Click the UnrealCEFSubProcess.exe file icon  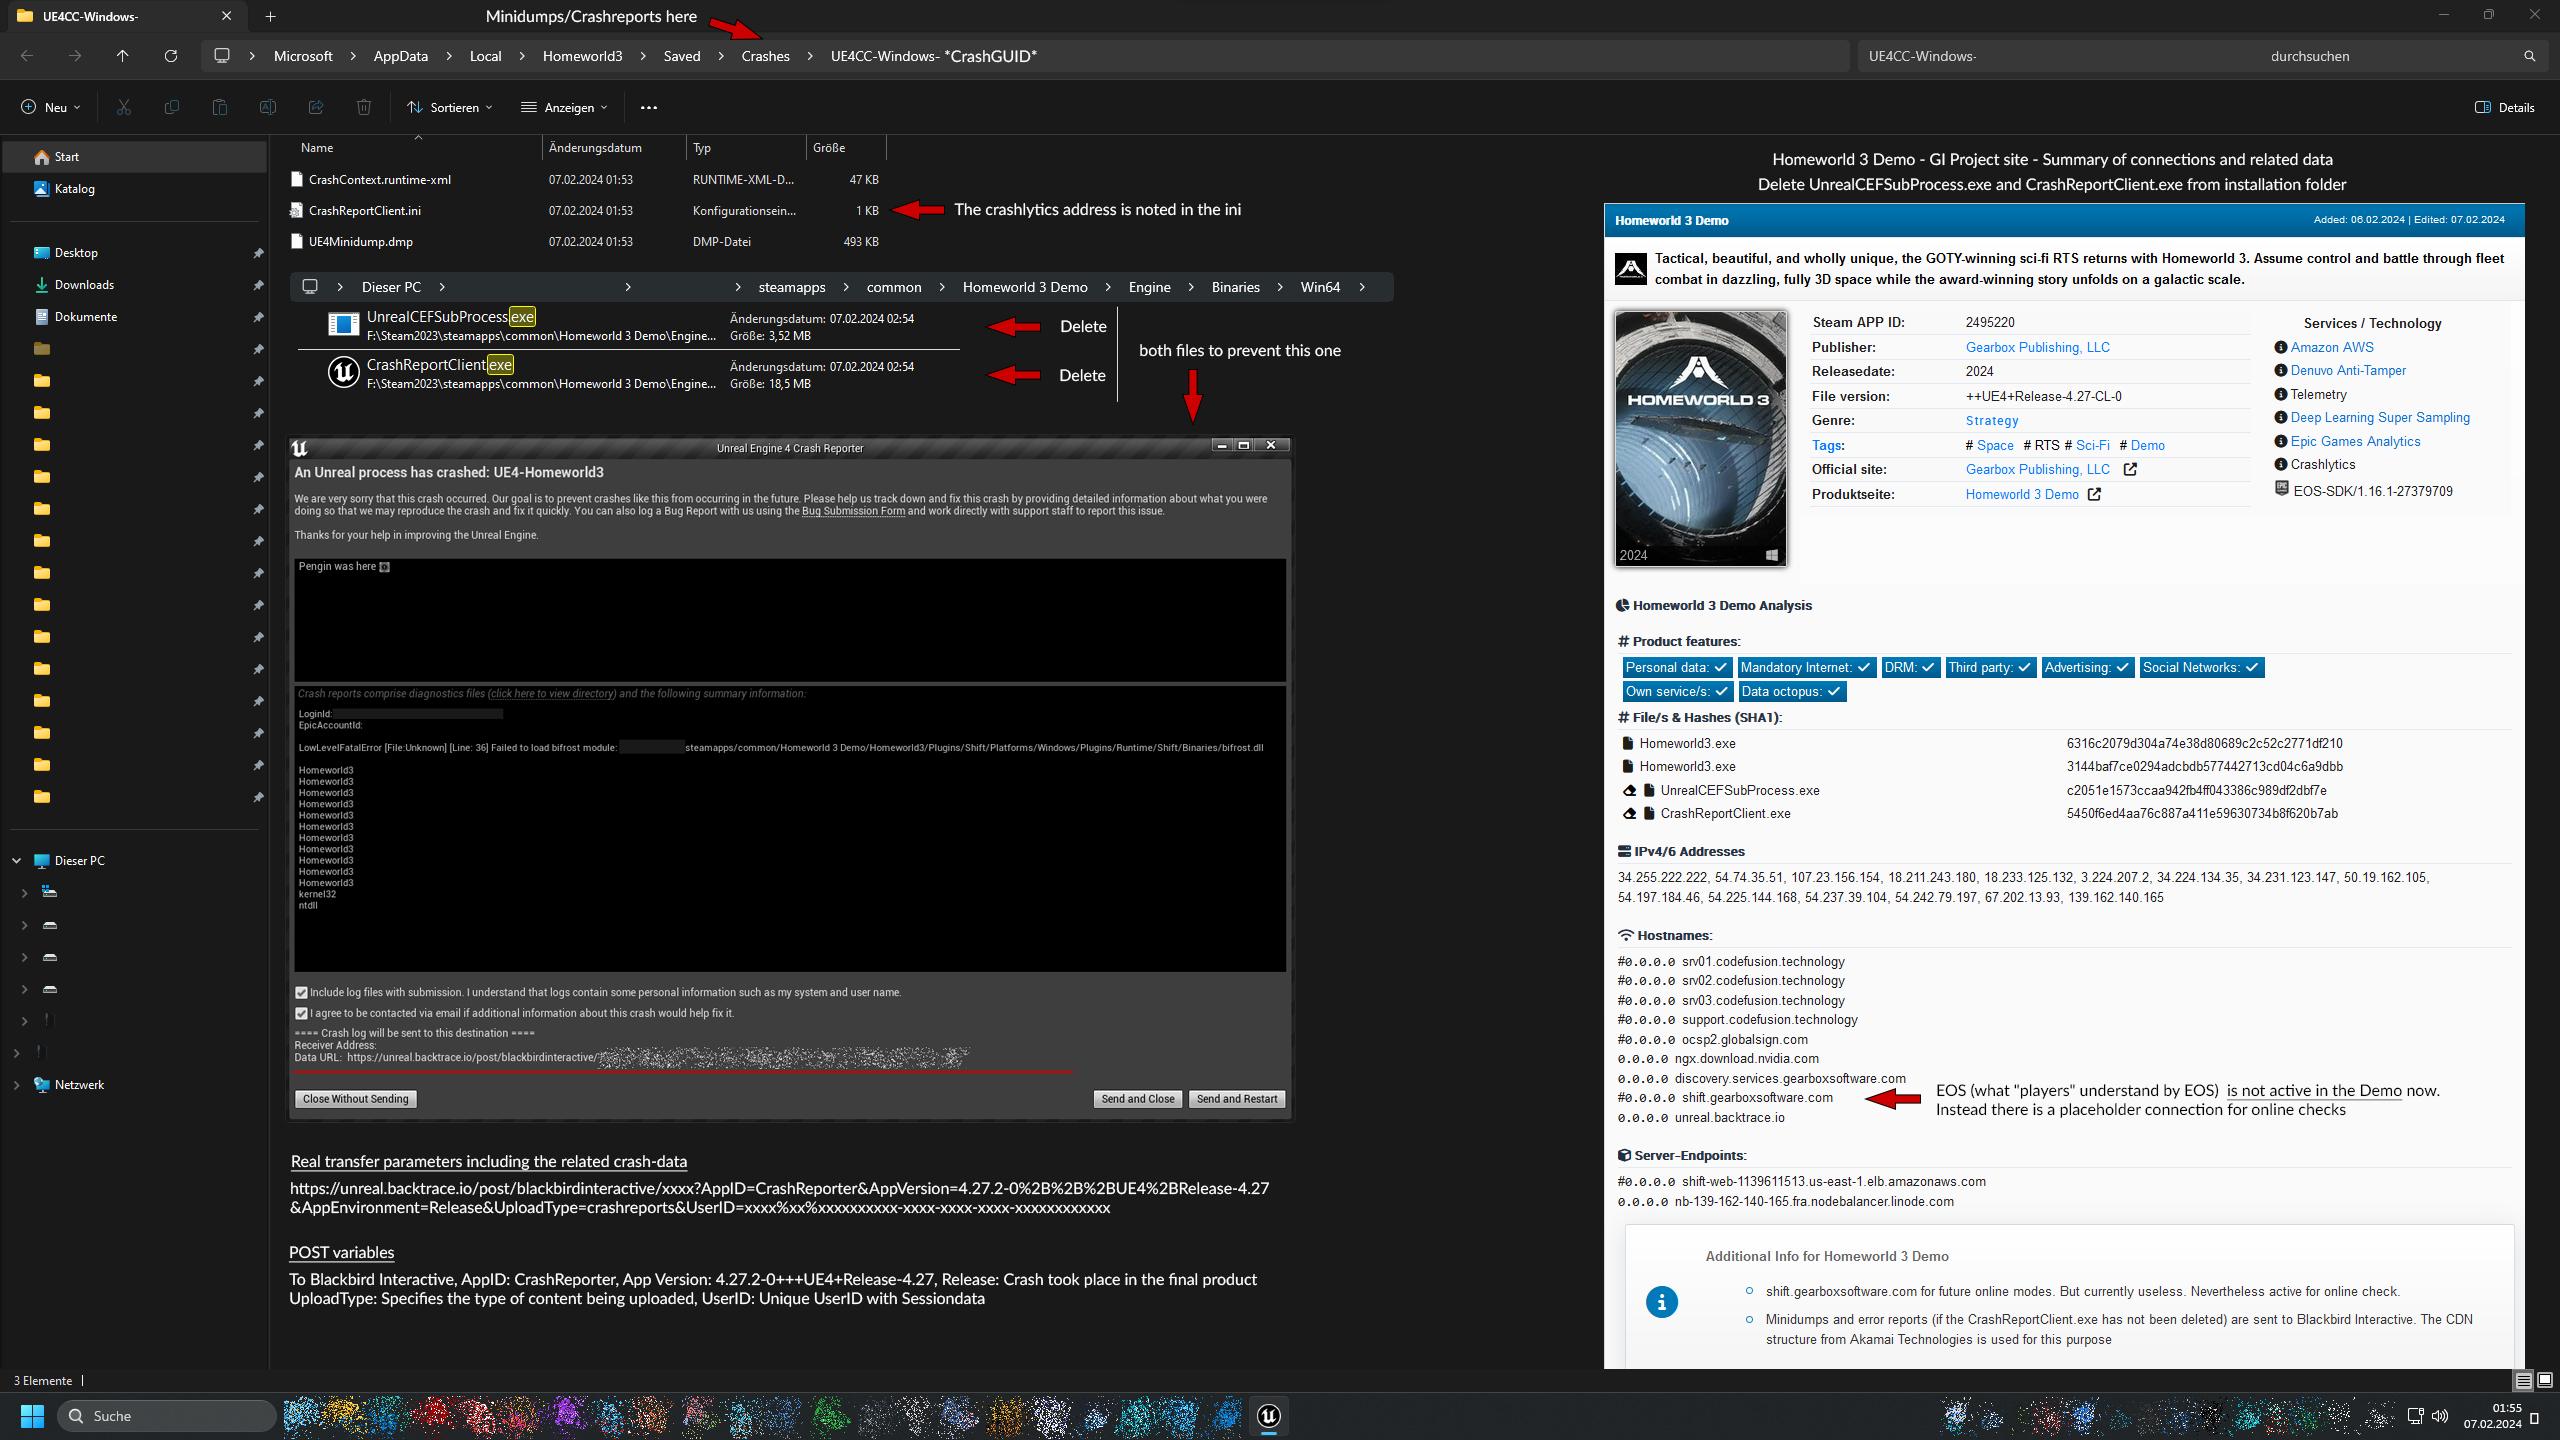pyautogui.click(x=343, y=325)
